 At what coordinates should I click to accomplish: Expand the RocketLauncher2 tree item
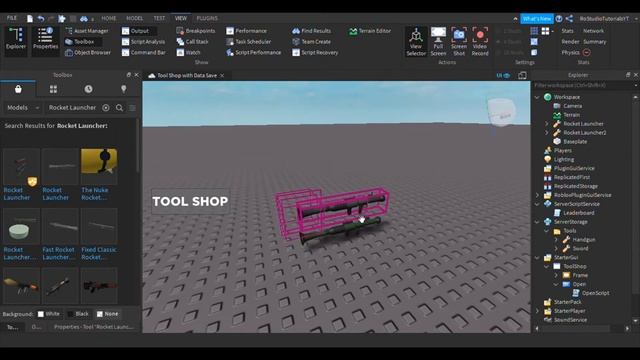(547, 133)
